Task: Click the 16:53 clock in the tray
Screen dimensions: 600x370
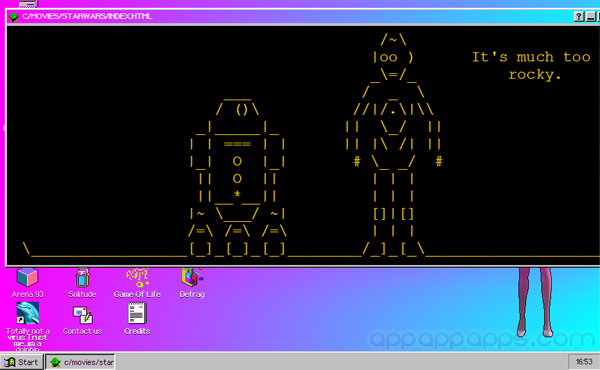Action: click(584, 362)
